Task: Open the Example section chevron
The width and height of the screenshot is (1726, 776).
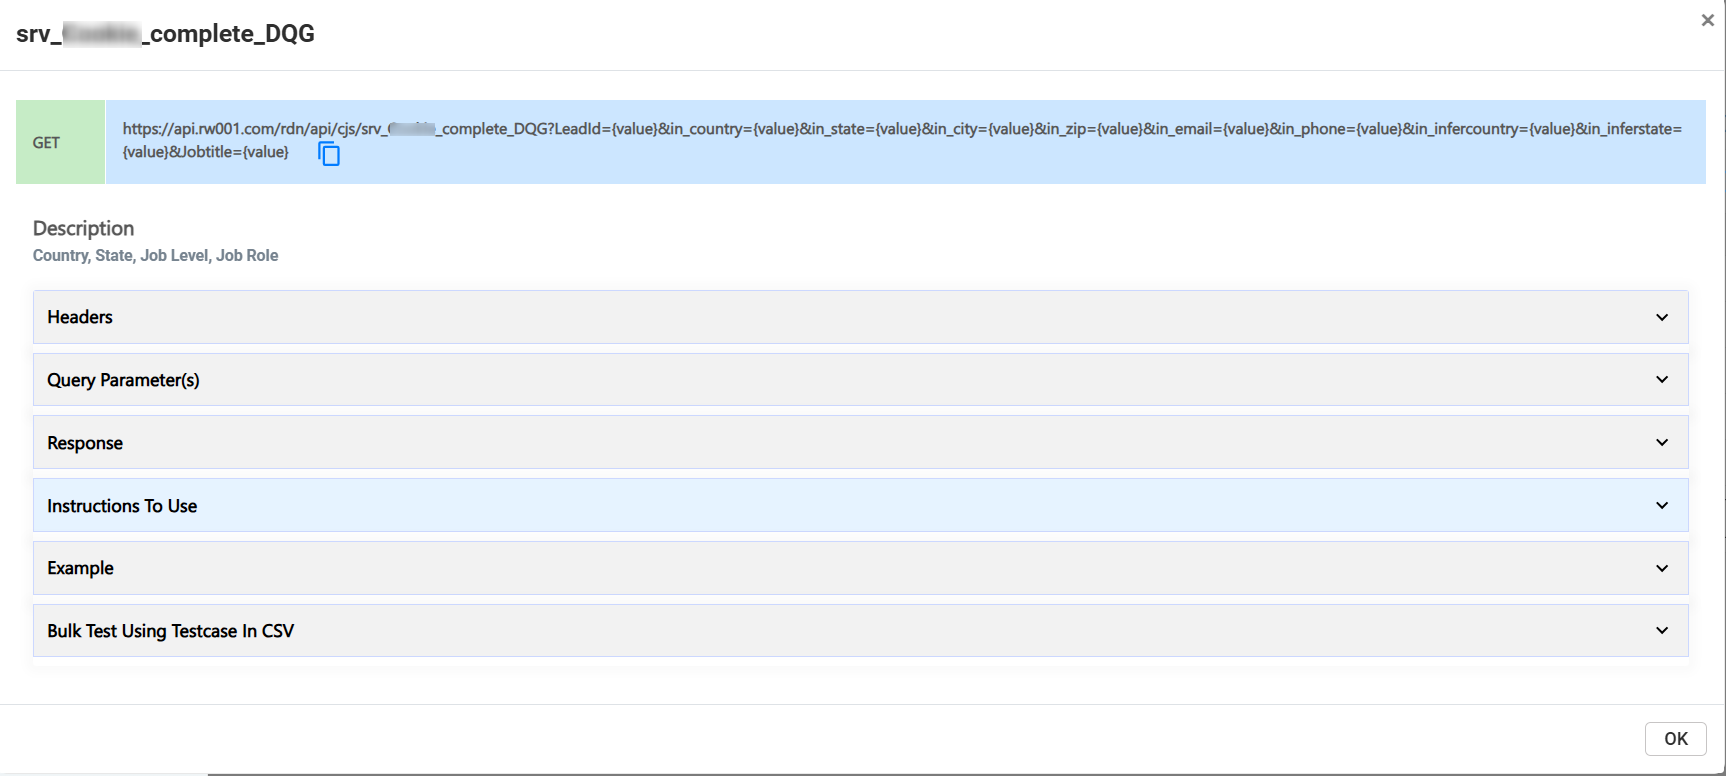Action: point(1661,568)
